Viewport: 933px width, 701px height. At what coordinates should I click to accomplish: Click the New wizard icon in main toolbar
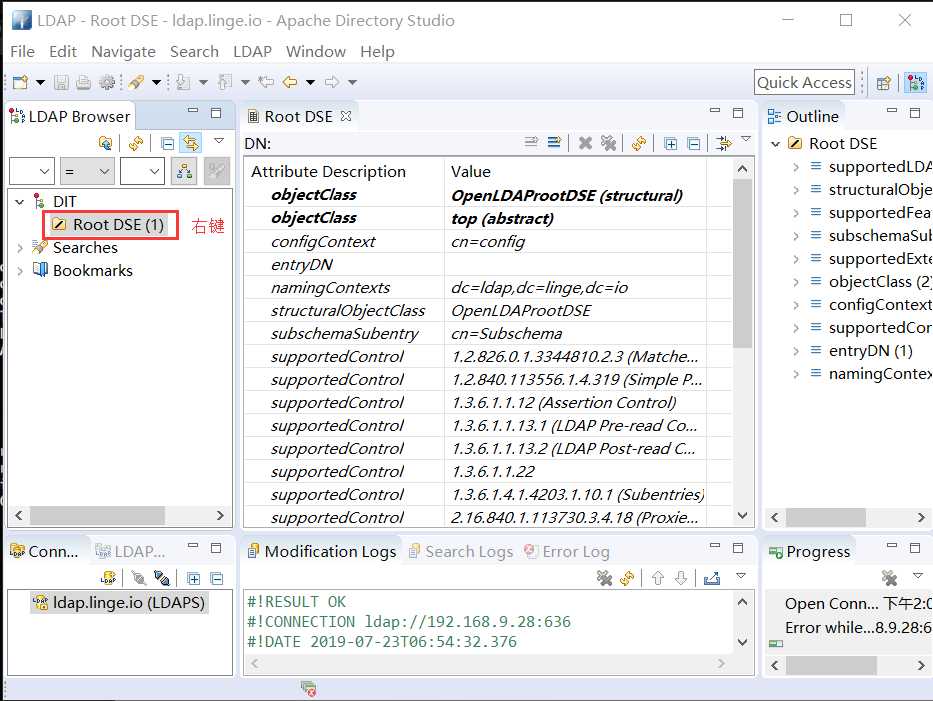pyautogui.click(x=20, y=82)
